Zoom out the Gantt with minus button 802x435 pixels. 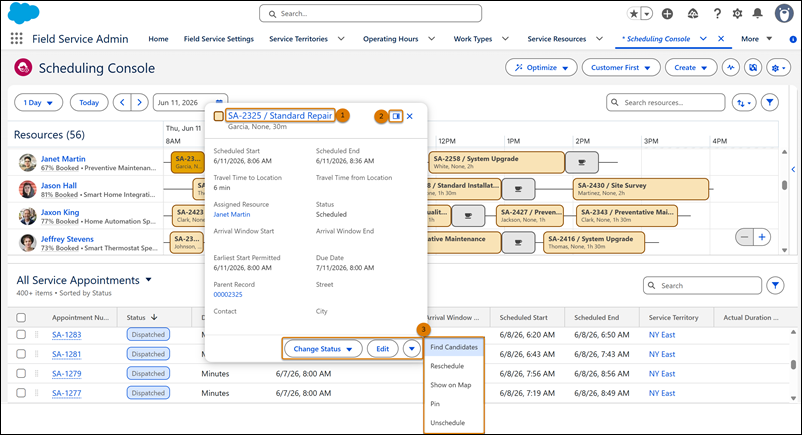click(744, 237)
